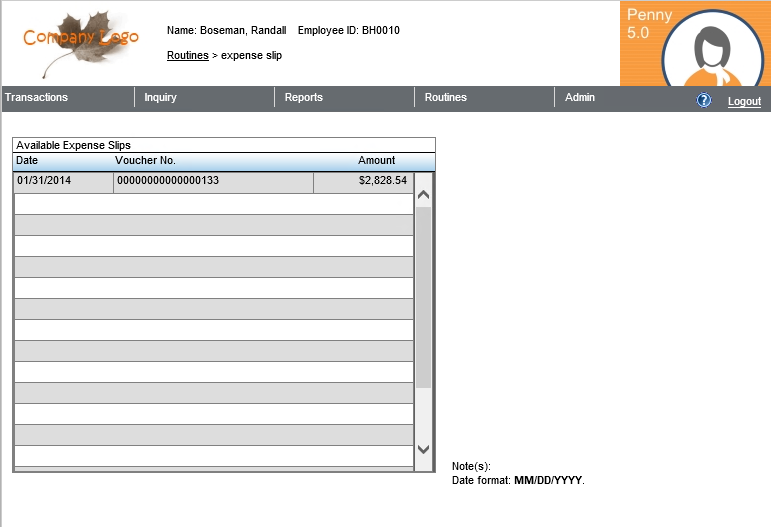
Task: Click the $2,828.54 amount cell
Action: point(363,182)
